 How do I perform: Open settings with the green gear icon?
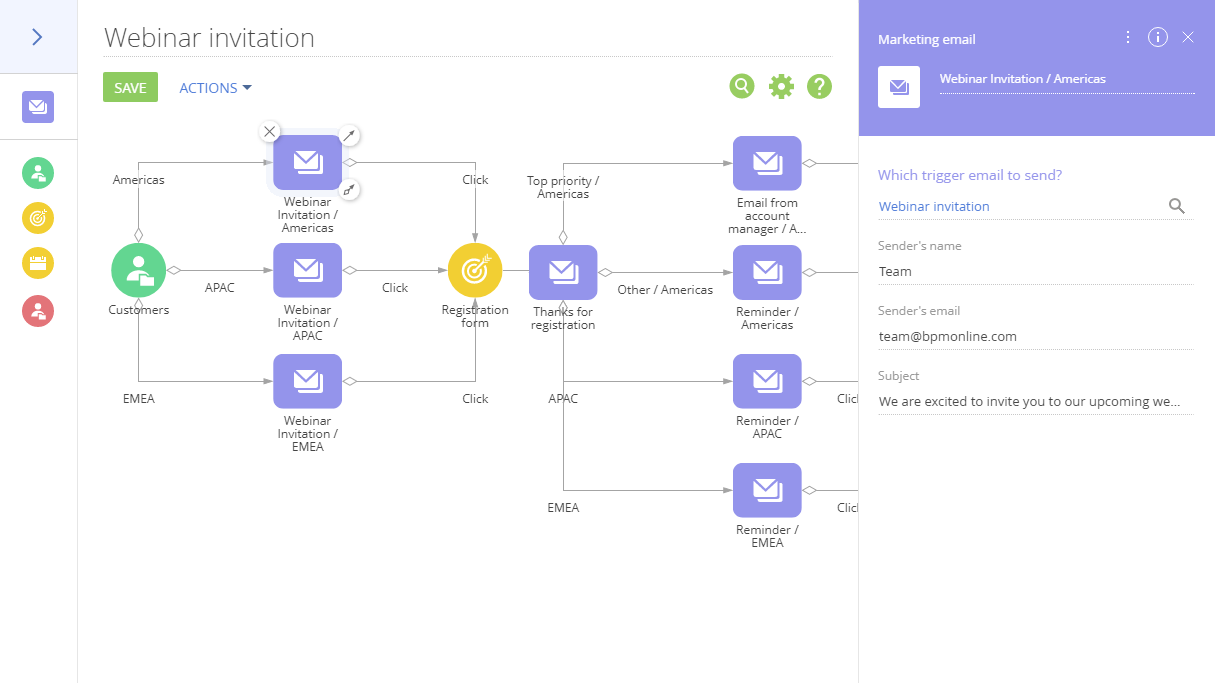tap(781, 87)
